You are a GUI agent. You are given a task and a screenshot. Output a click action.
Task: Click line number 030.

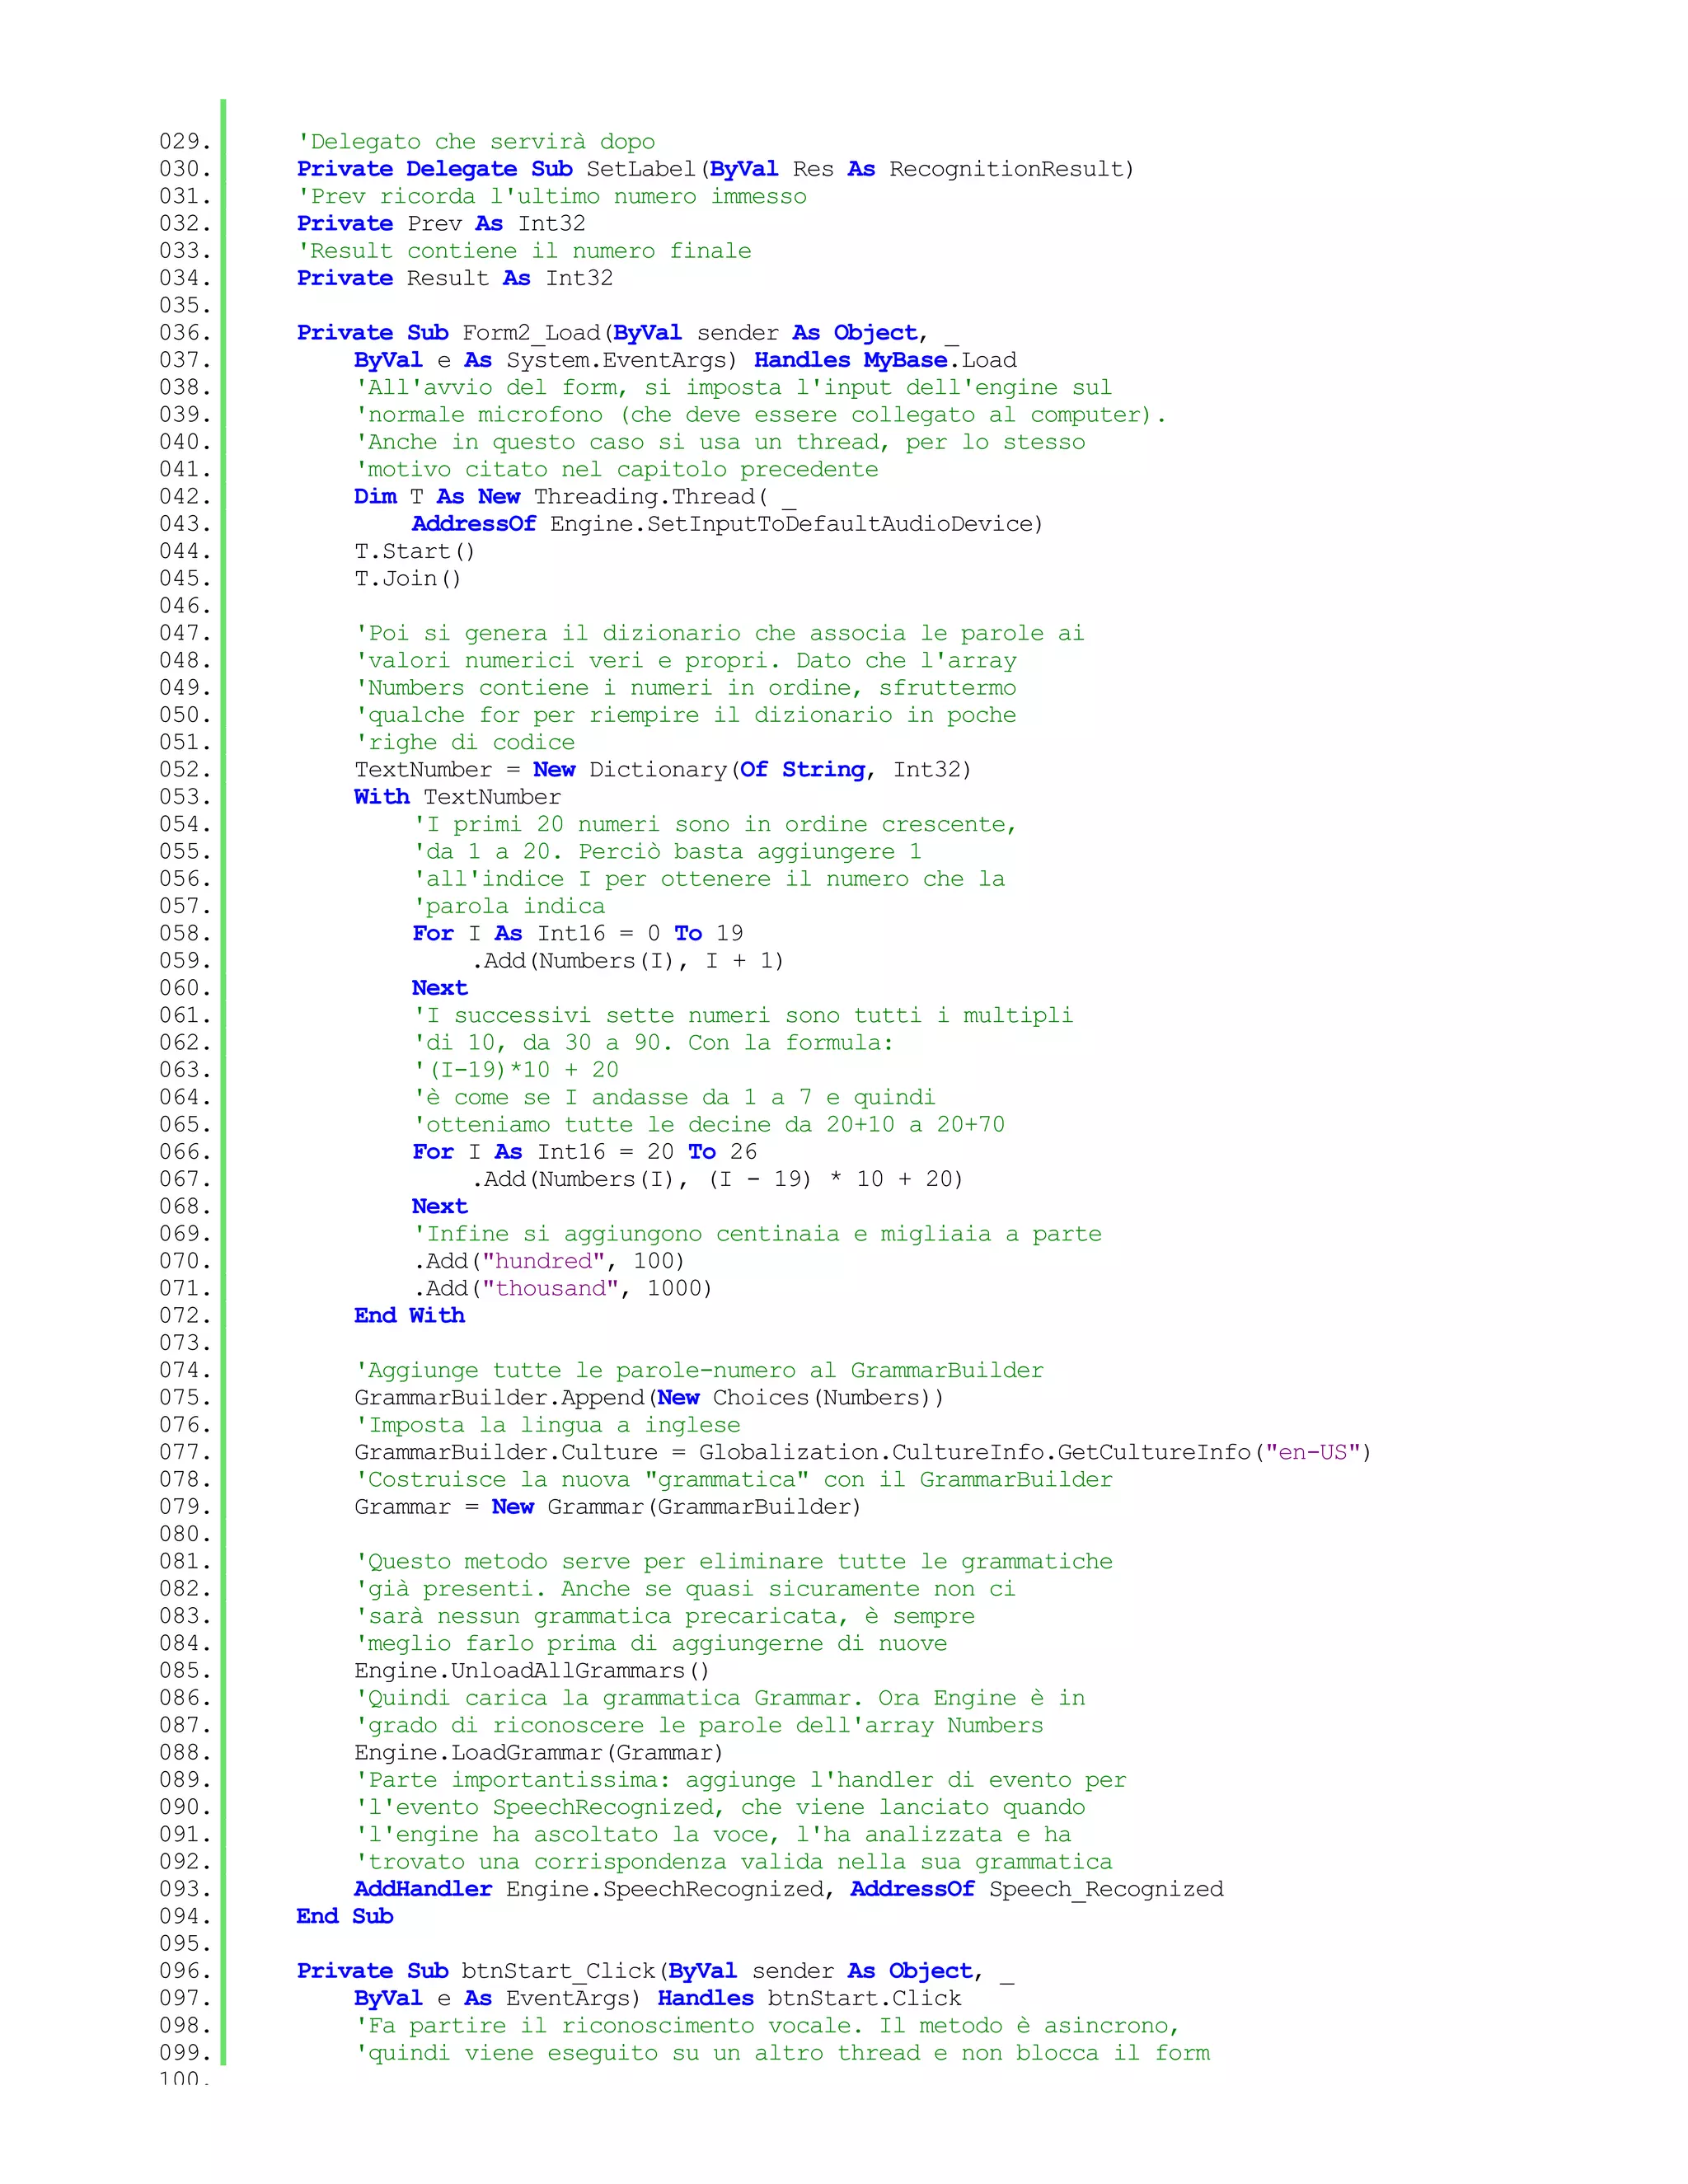coord(185,169)
